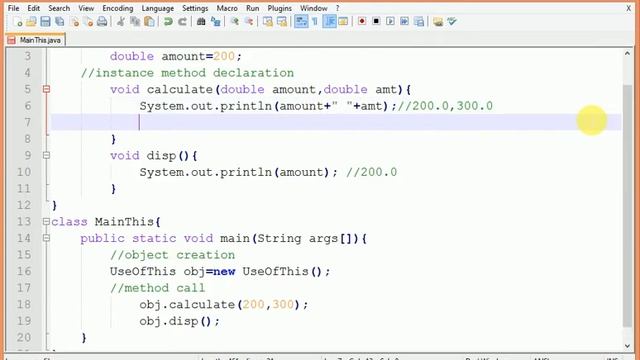Screen dimensions: 640x360
Task: Undo the last edit with green arrow
Action: (168, 22)
